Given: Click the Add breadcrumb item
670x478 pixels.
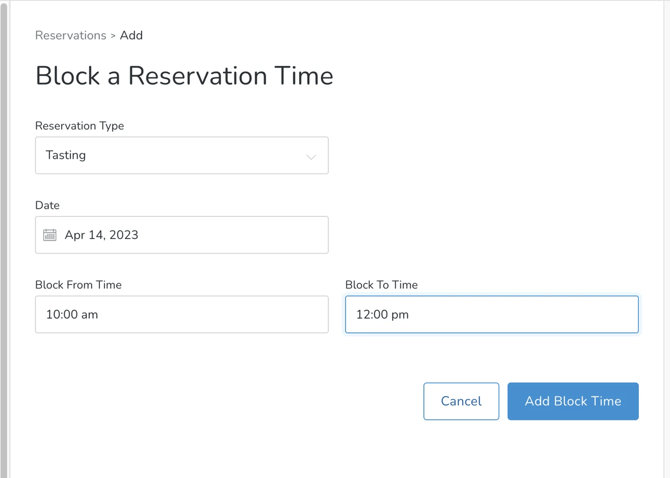Looking at the screenshot, I should pos(131,36).
